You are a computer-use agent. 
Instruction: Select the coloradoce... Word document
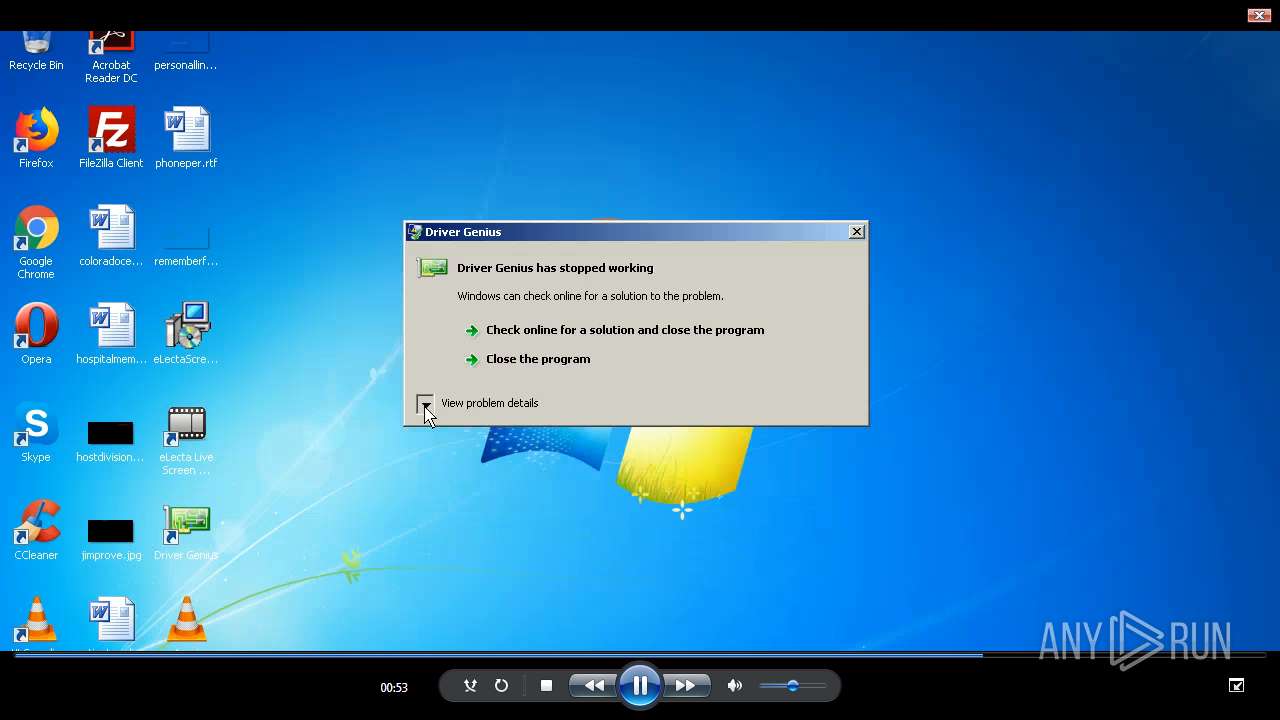(x=111, y=236)
